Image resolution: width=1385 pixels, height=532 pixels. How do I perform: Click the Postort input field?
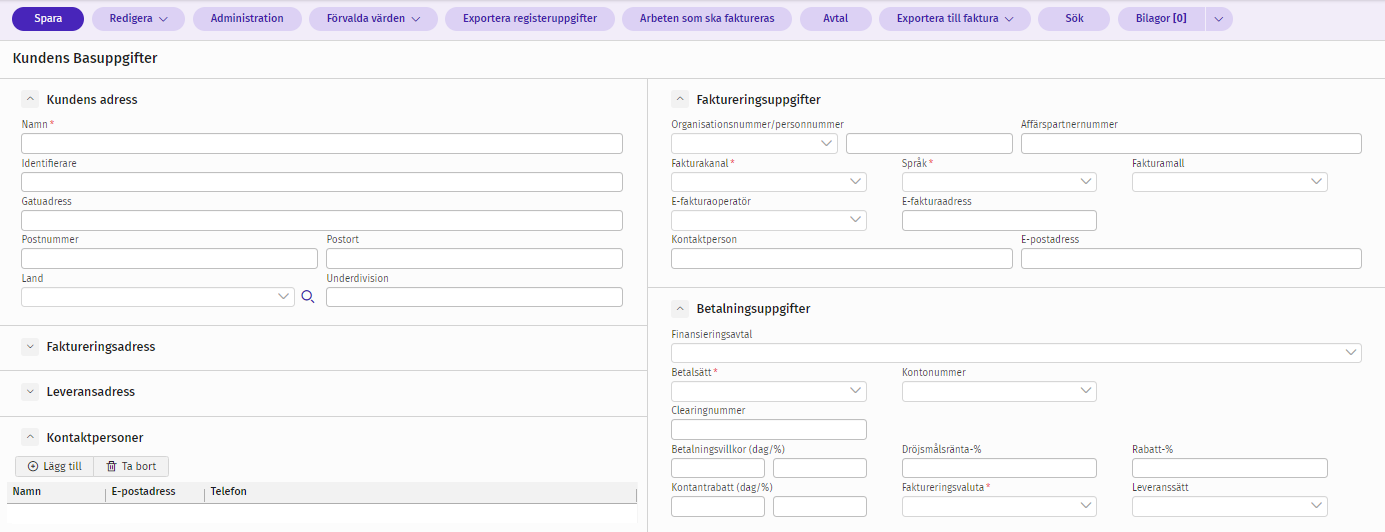474,258
